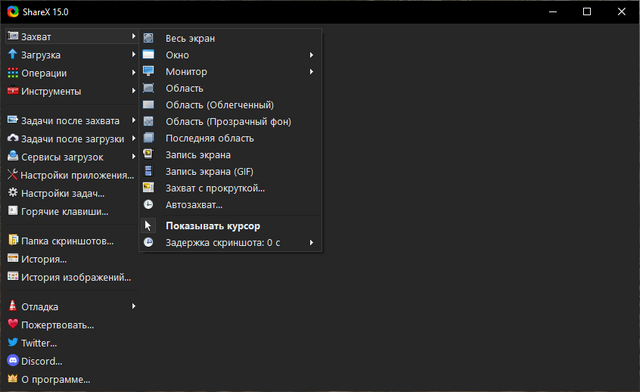Click the fullscreen capture icon beside Весь экран
640x392 pixels.
pos(148,38)
